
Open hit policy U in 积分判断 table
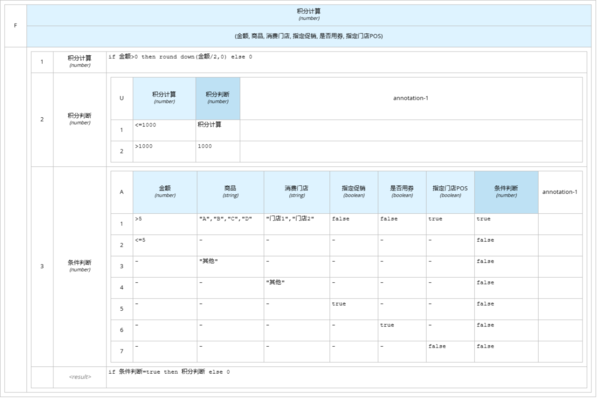[x=121, y=98]
